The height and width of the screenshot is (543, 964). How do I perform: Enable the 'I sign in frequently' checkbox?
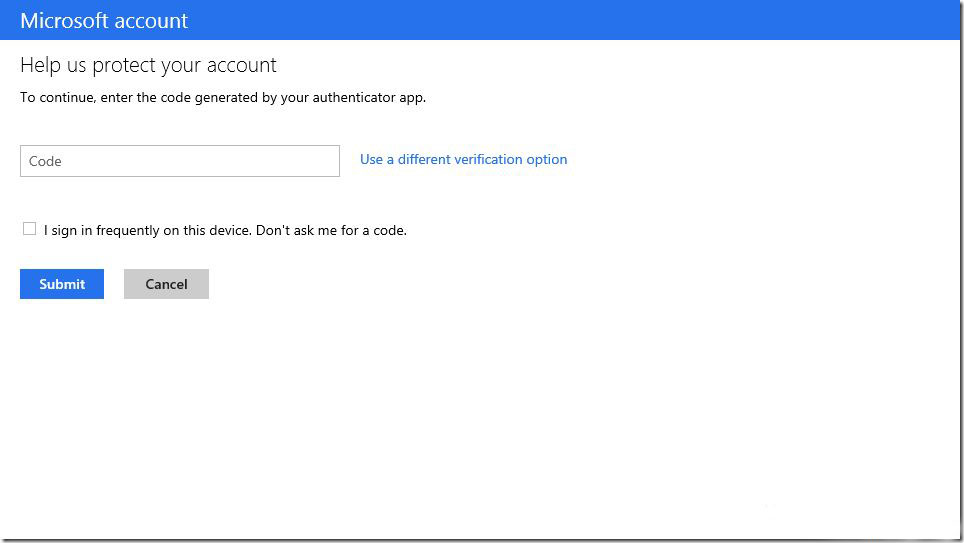click(x=29, y=229)
